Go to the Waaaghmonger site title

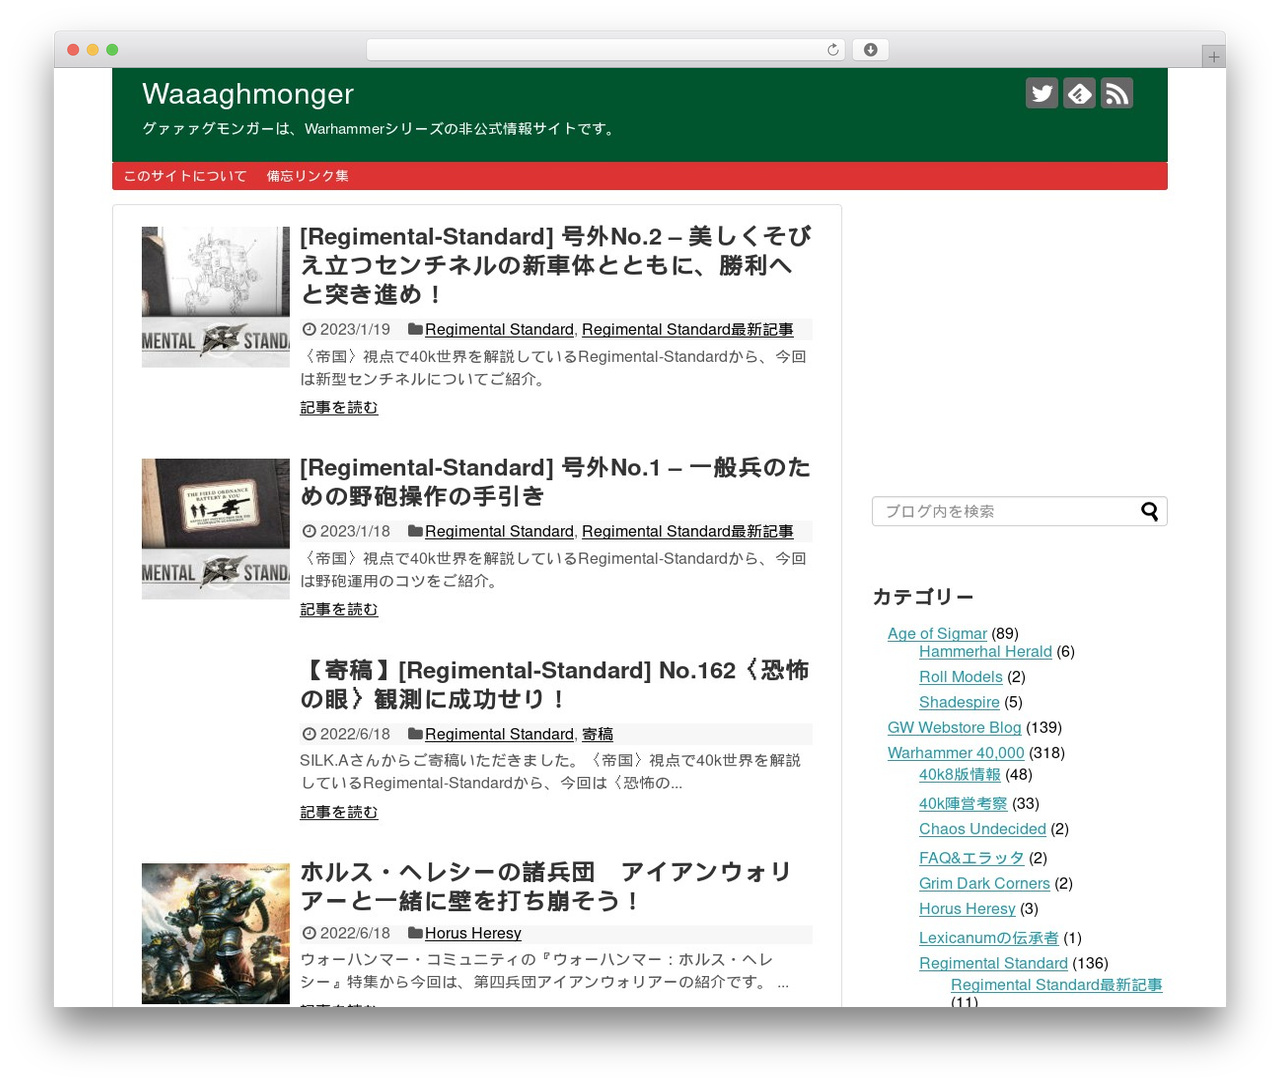pyautogui.click(x=248, y=94)
